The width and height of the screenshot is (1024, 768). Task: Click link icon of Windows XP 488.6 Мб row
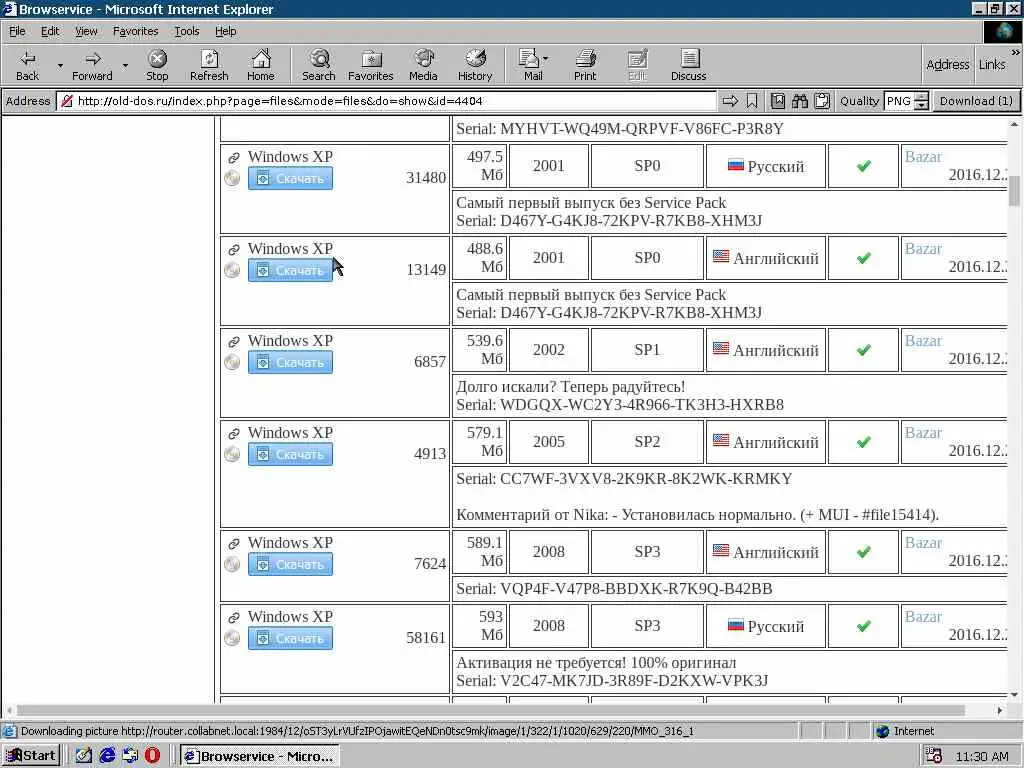[x=233, y=249]
